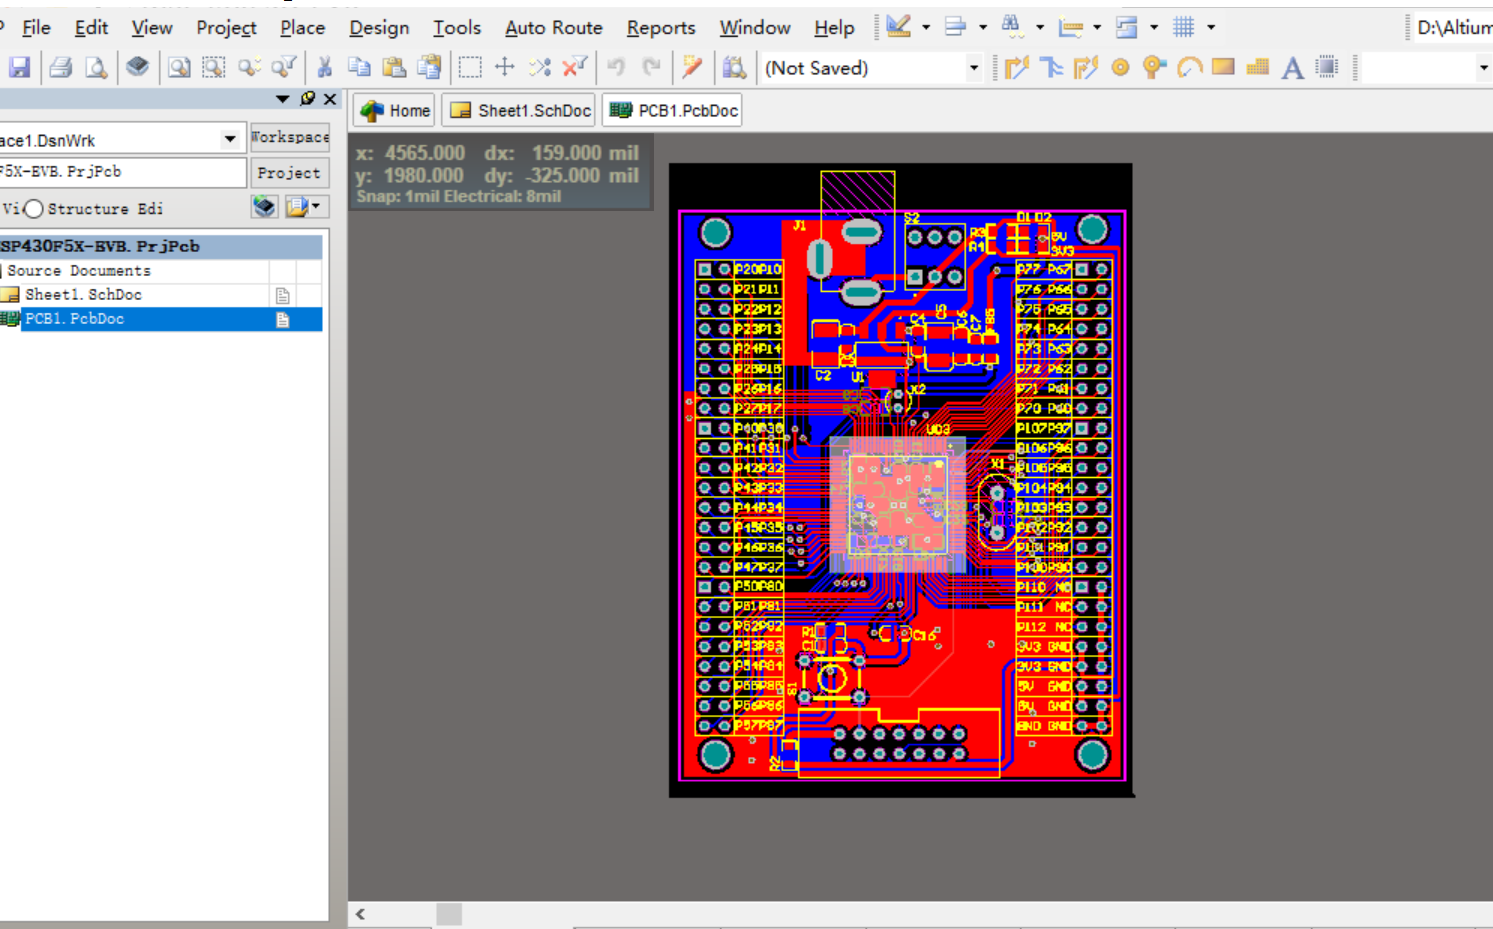The height and width of the screenshot is (929, 1493).
Task: Open the Tools menu
Action: (x=457, y=28)
